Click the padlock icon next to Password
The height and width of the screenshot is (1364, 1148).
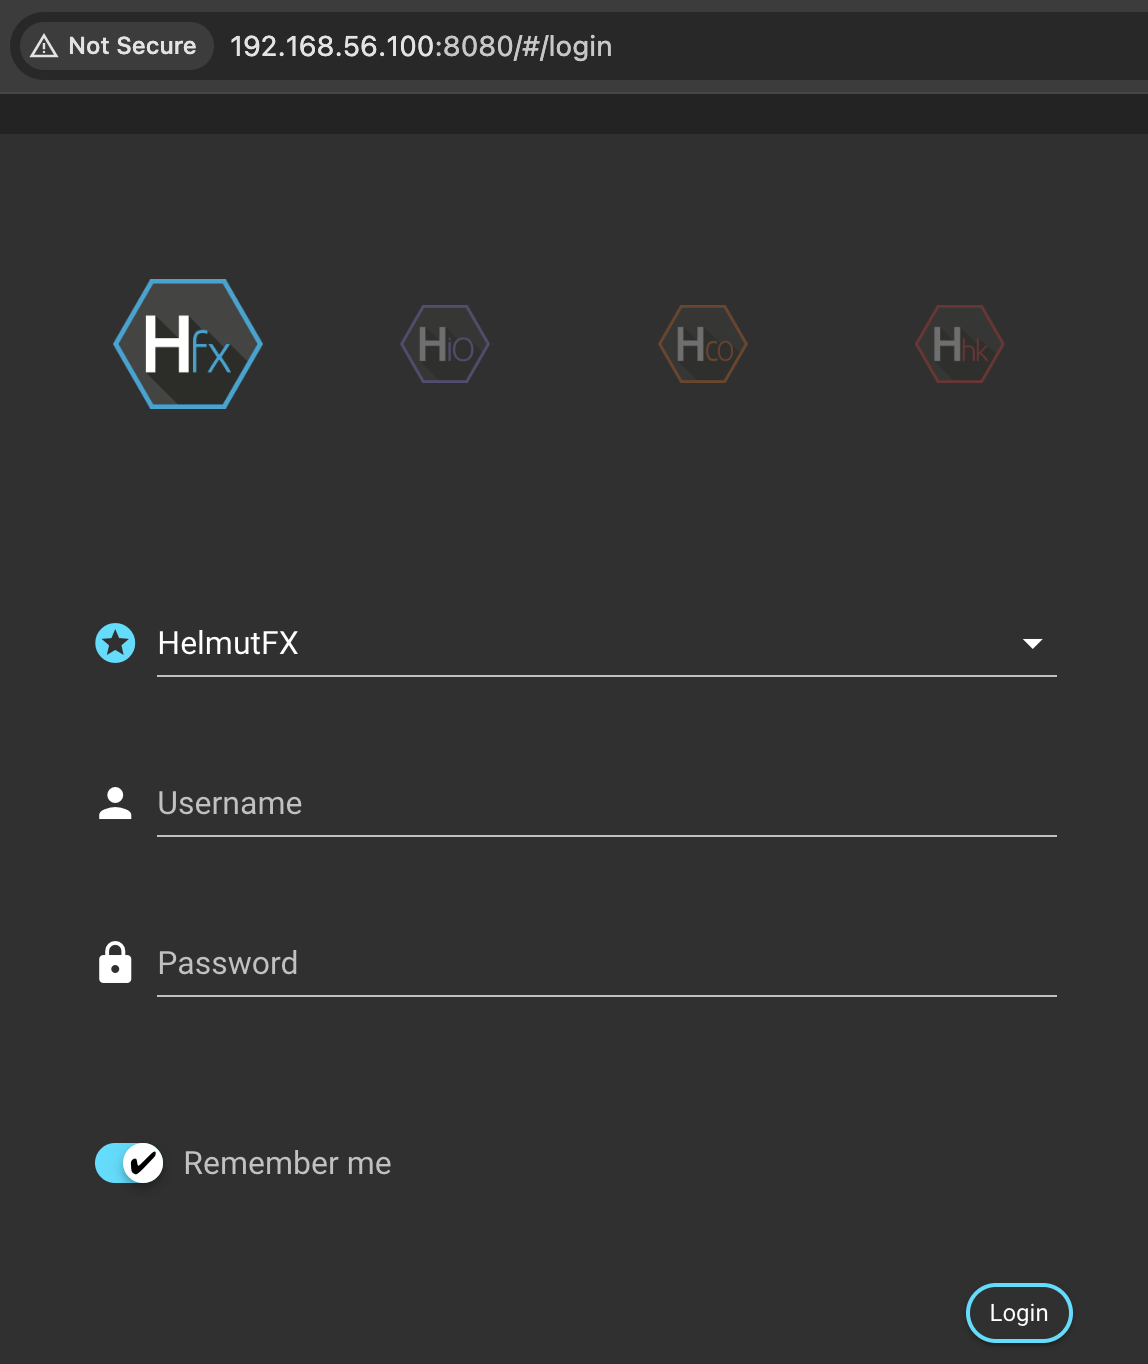[x=115, y=963]
